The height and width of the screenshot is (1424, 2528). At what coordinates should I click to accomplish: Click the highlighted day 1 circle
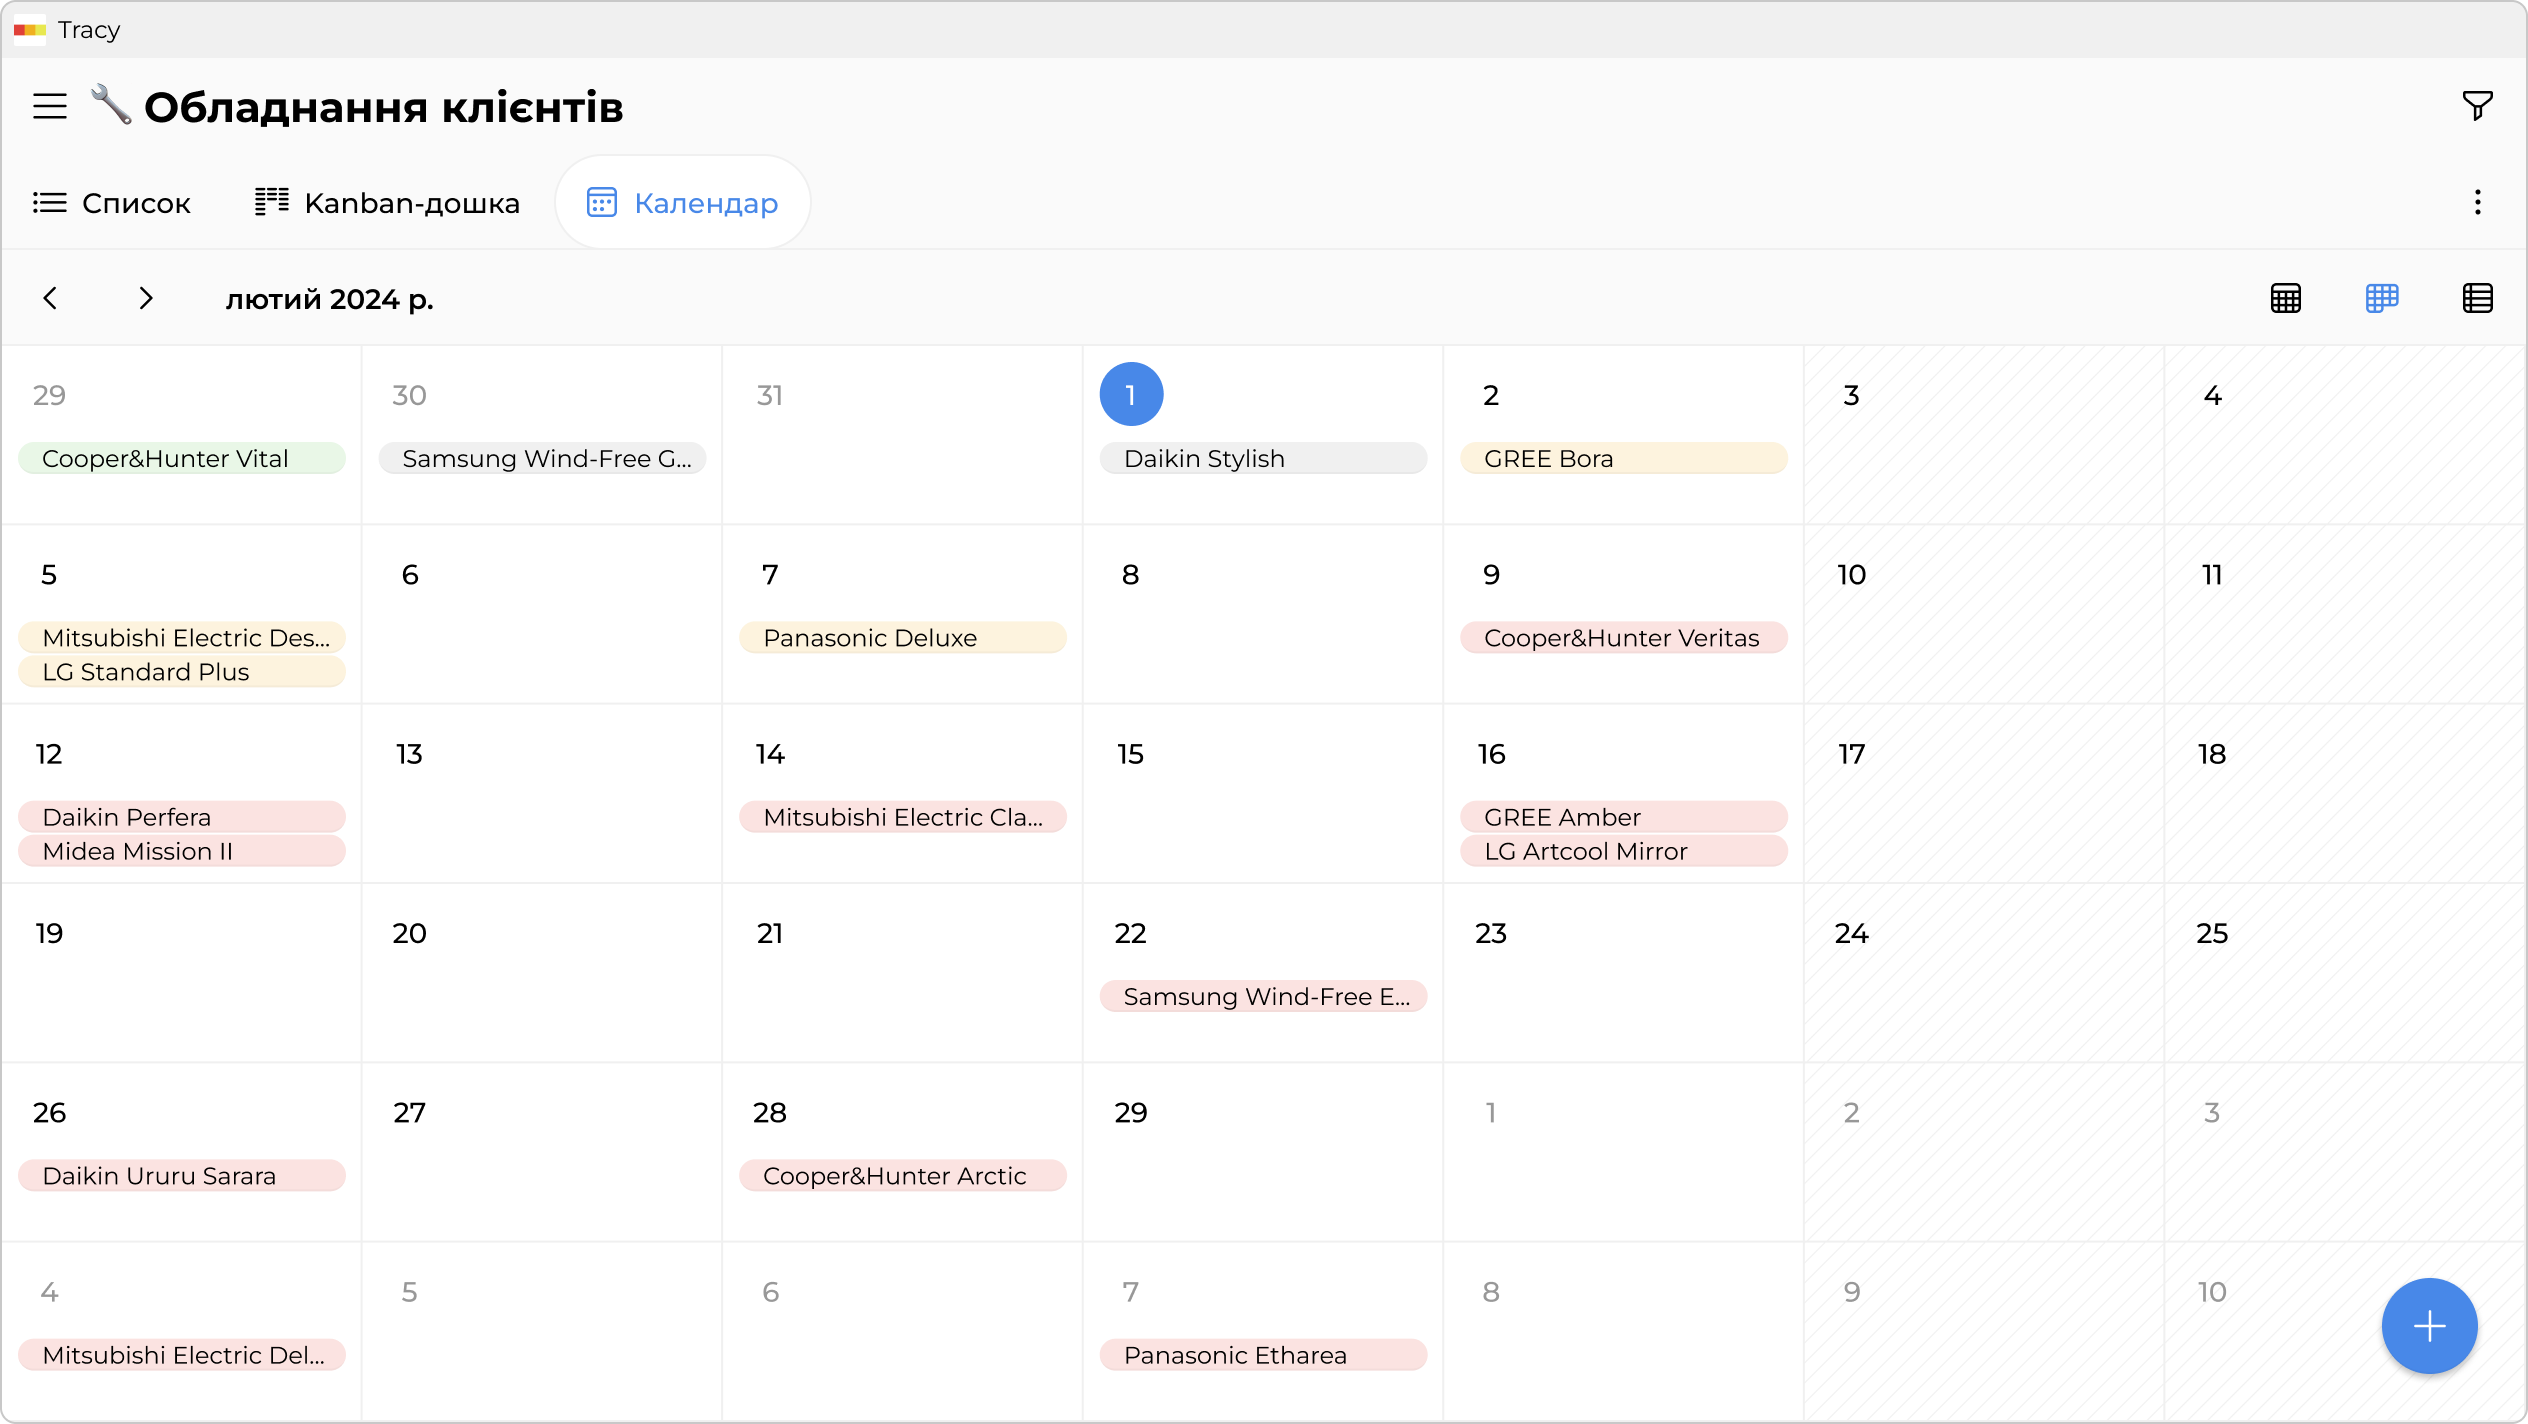tap(1131, 394)
